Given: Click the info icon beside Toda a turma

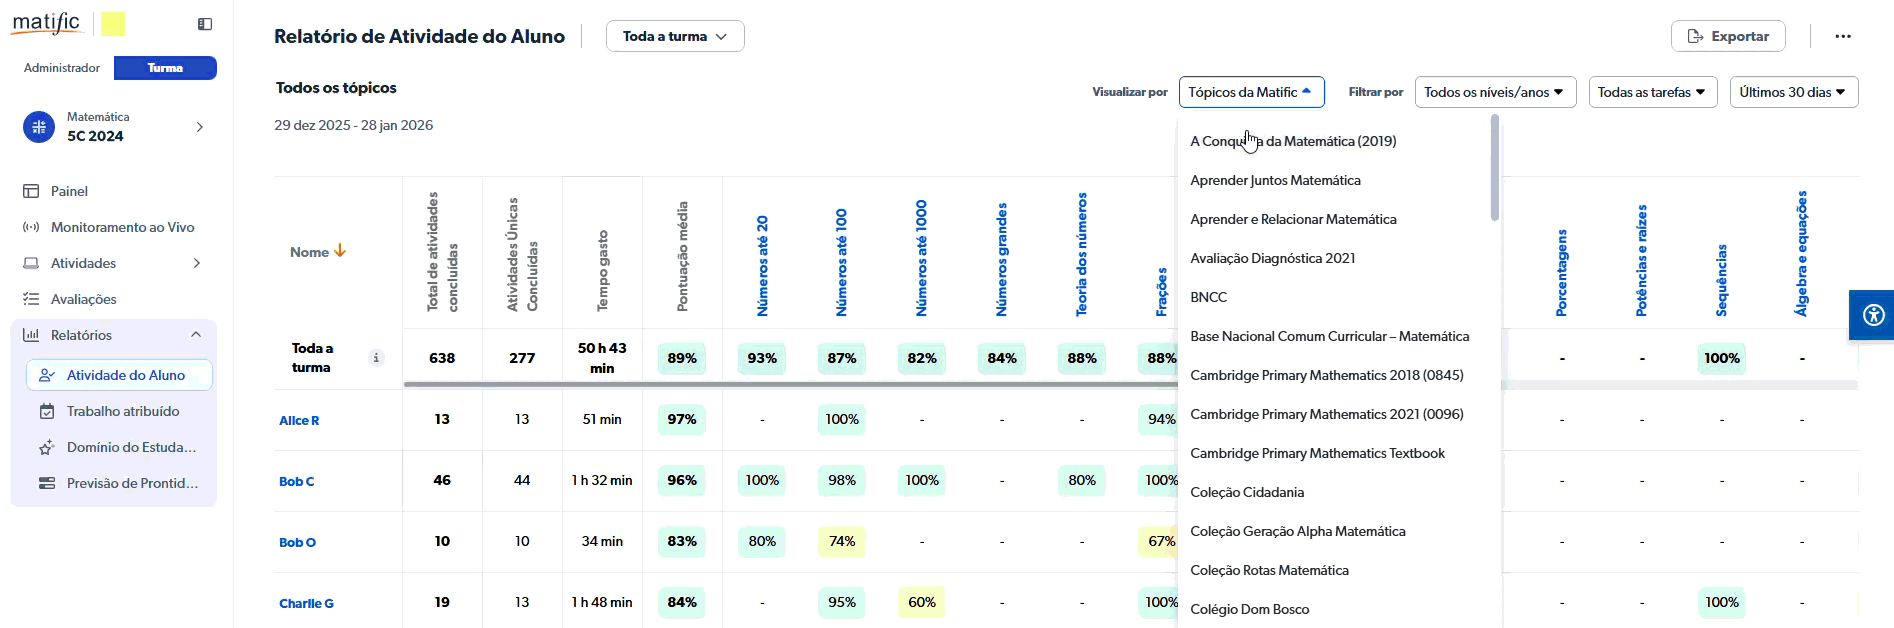Looking at the screenshot, I should pos(376,358).
